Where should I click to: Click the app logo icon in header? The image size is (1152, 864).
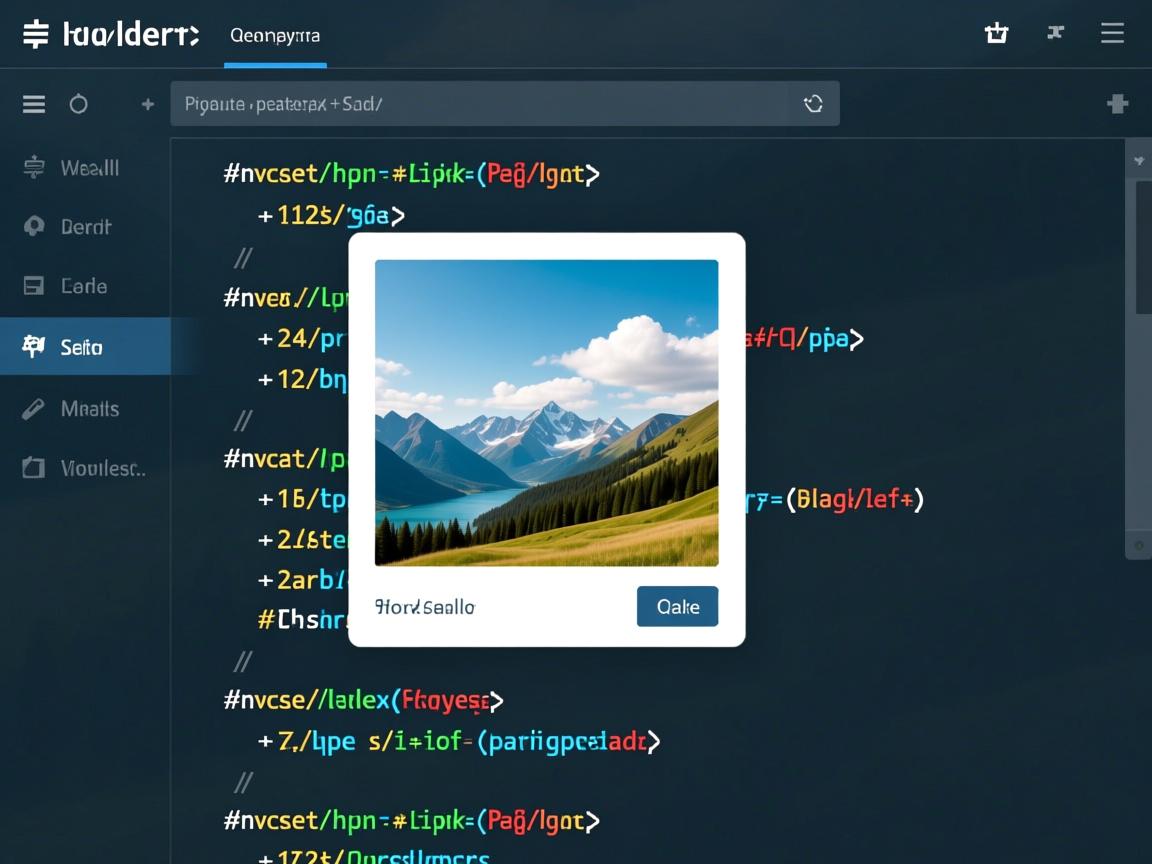[36, 34]
